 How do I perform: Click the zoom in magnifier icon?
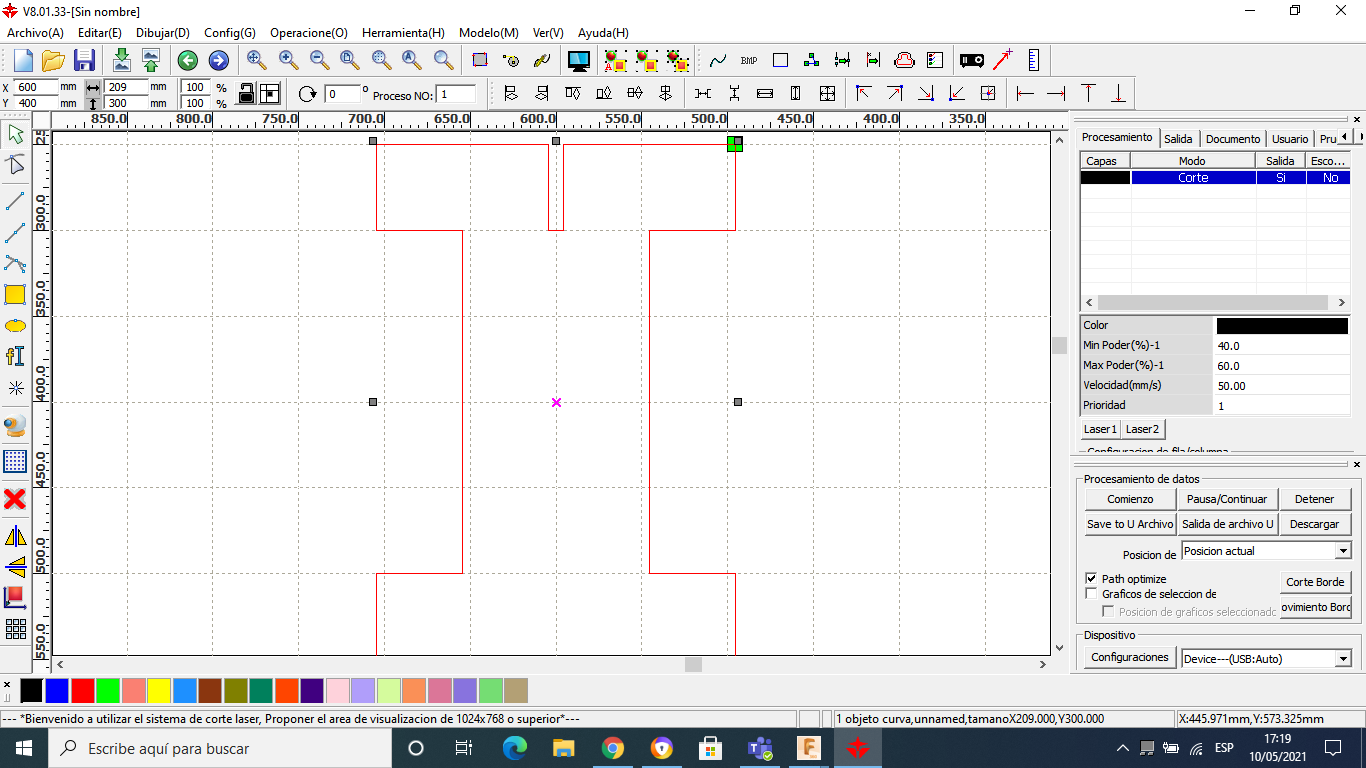pos(288,60)
